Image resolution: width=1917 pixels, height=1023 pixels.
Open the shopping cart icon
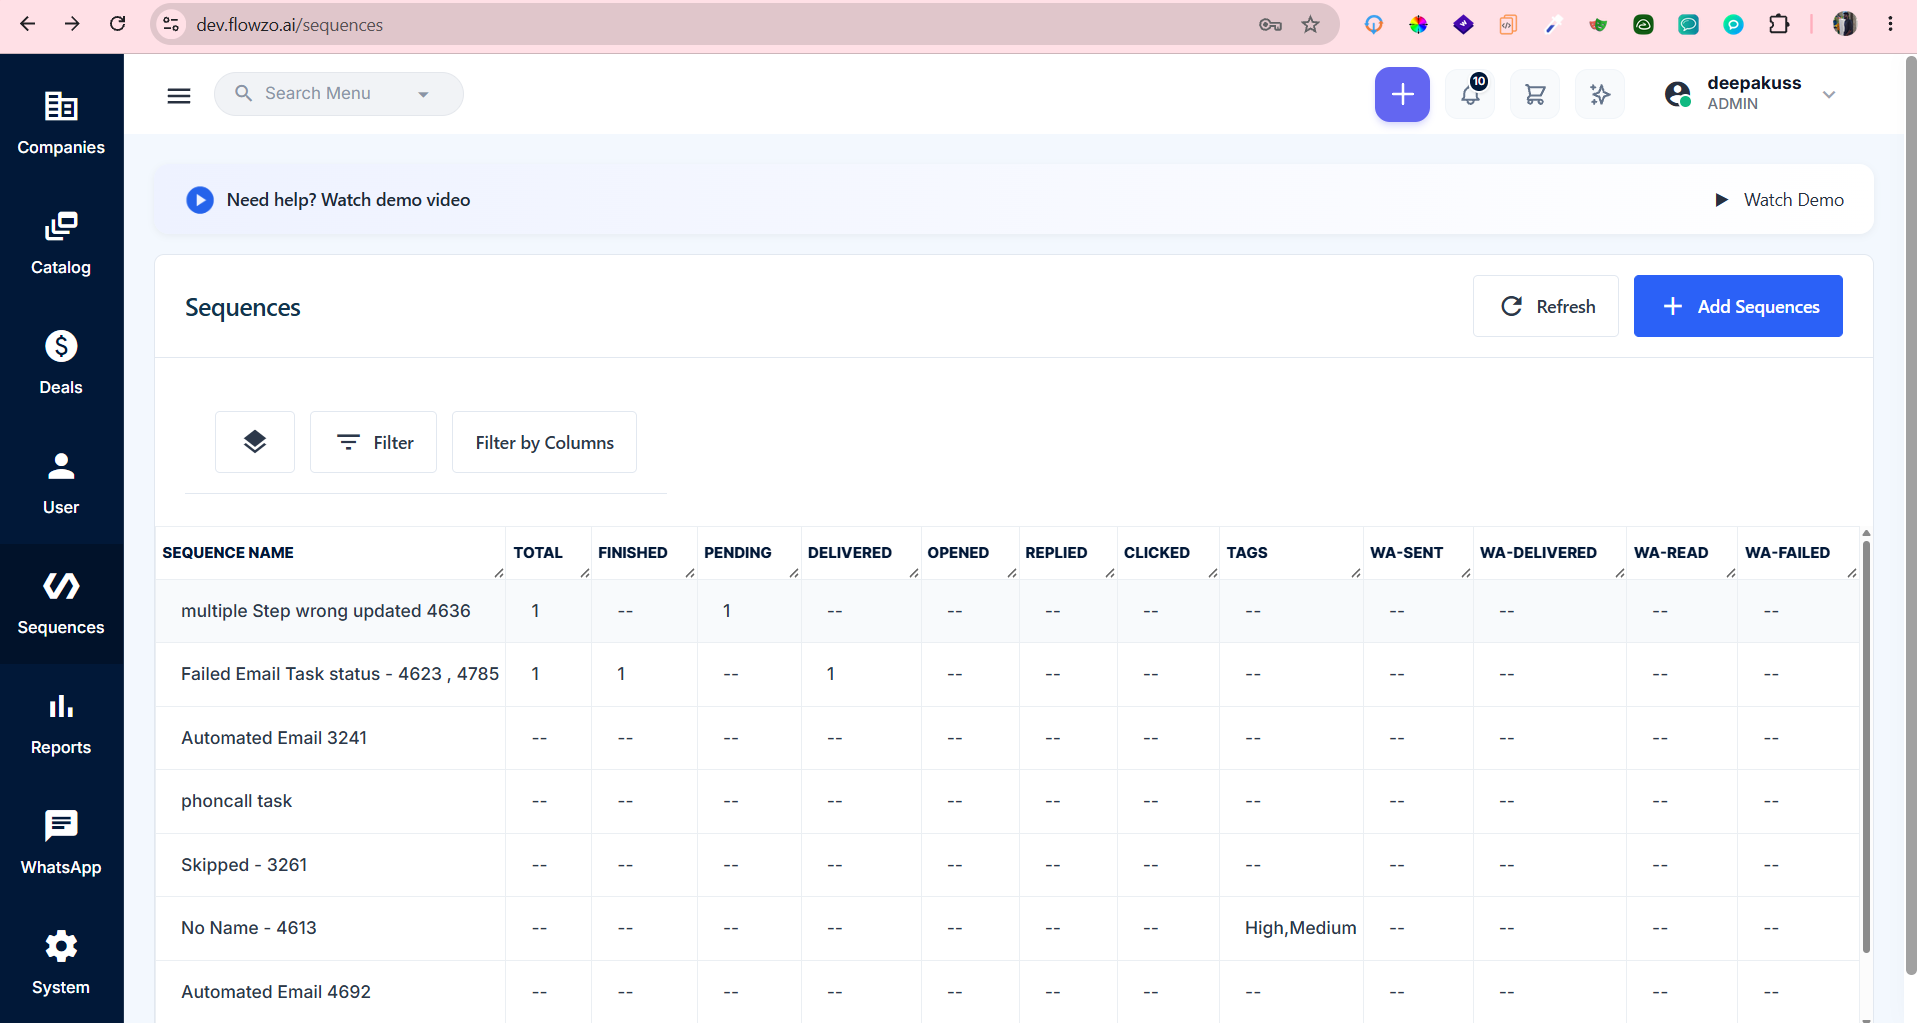click(x=1535, y=95)
